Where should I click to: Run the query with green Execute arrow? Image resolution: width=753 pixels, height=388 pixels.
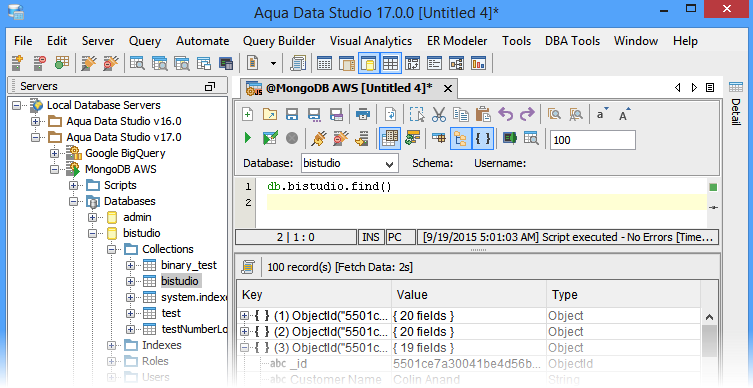[x=248, y=138]
